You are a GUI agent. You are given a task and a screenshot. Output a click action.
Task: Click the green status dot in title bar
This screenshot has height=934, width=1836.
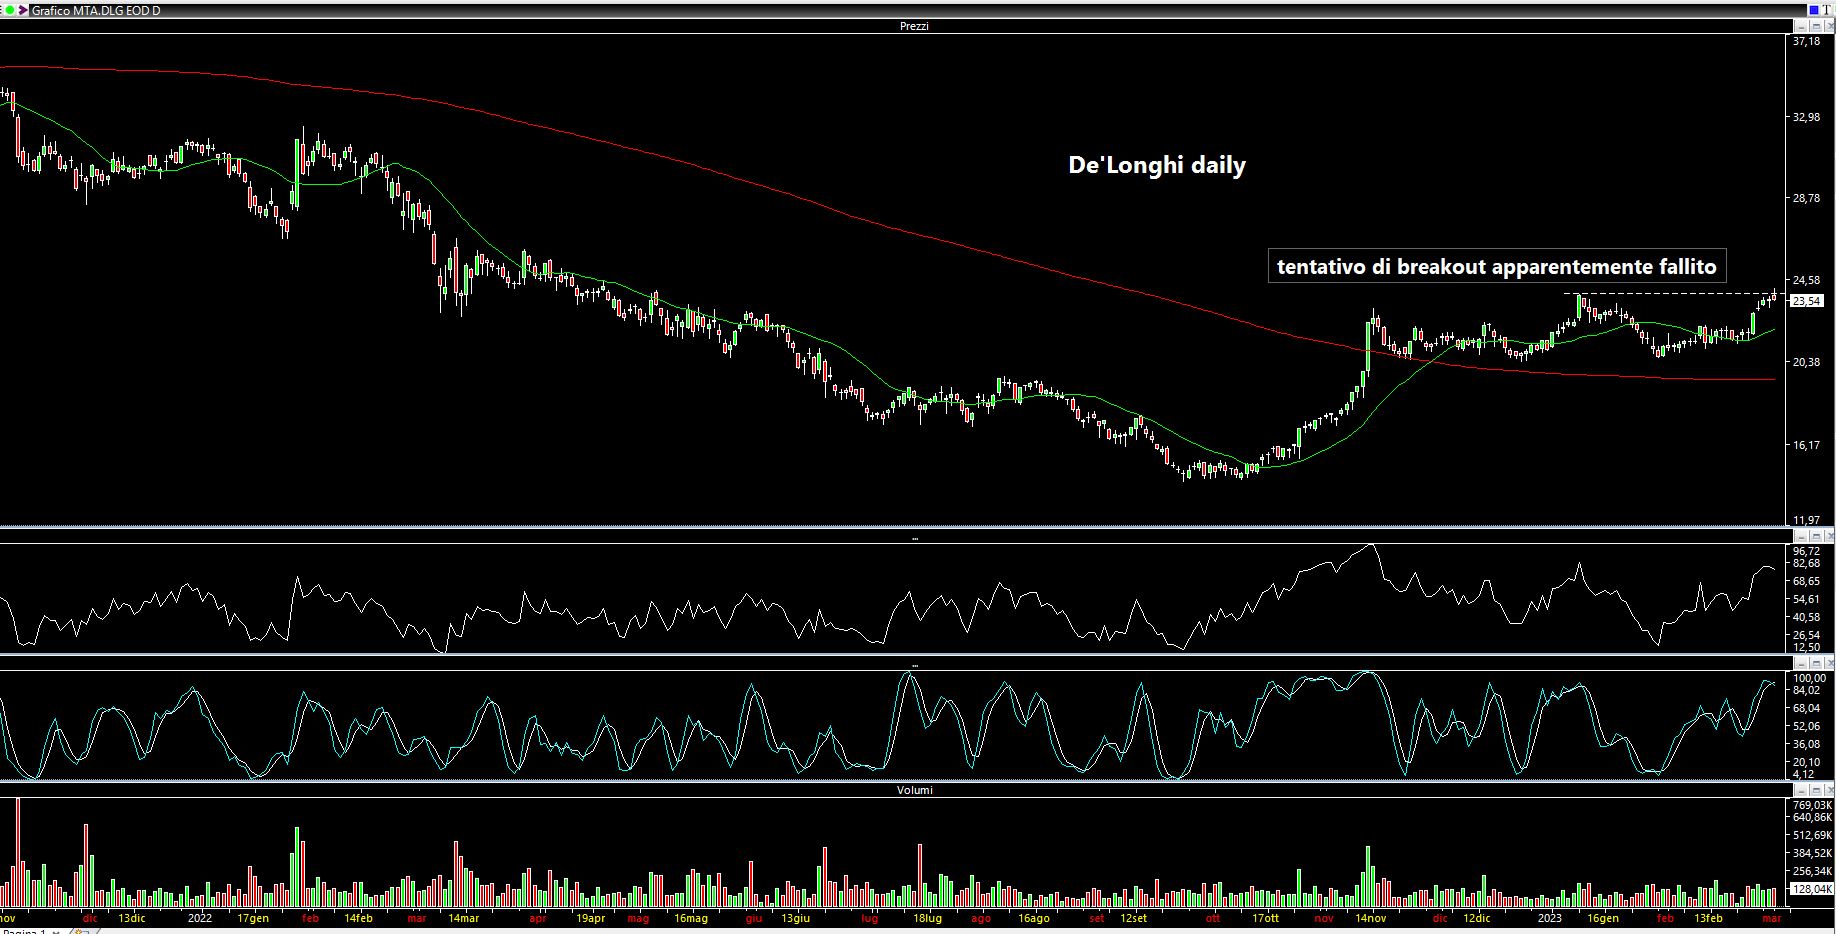10,10
